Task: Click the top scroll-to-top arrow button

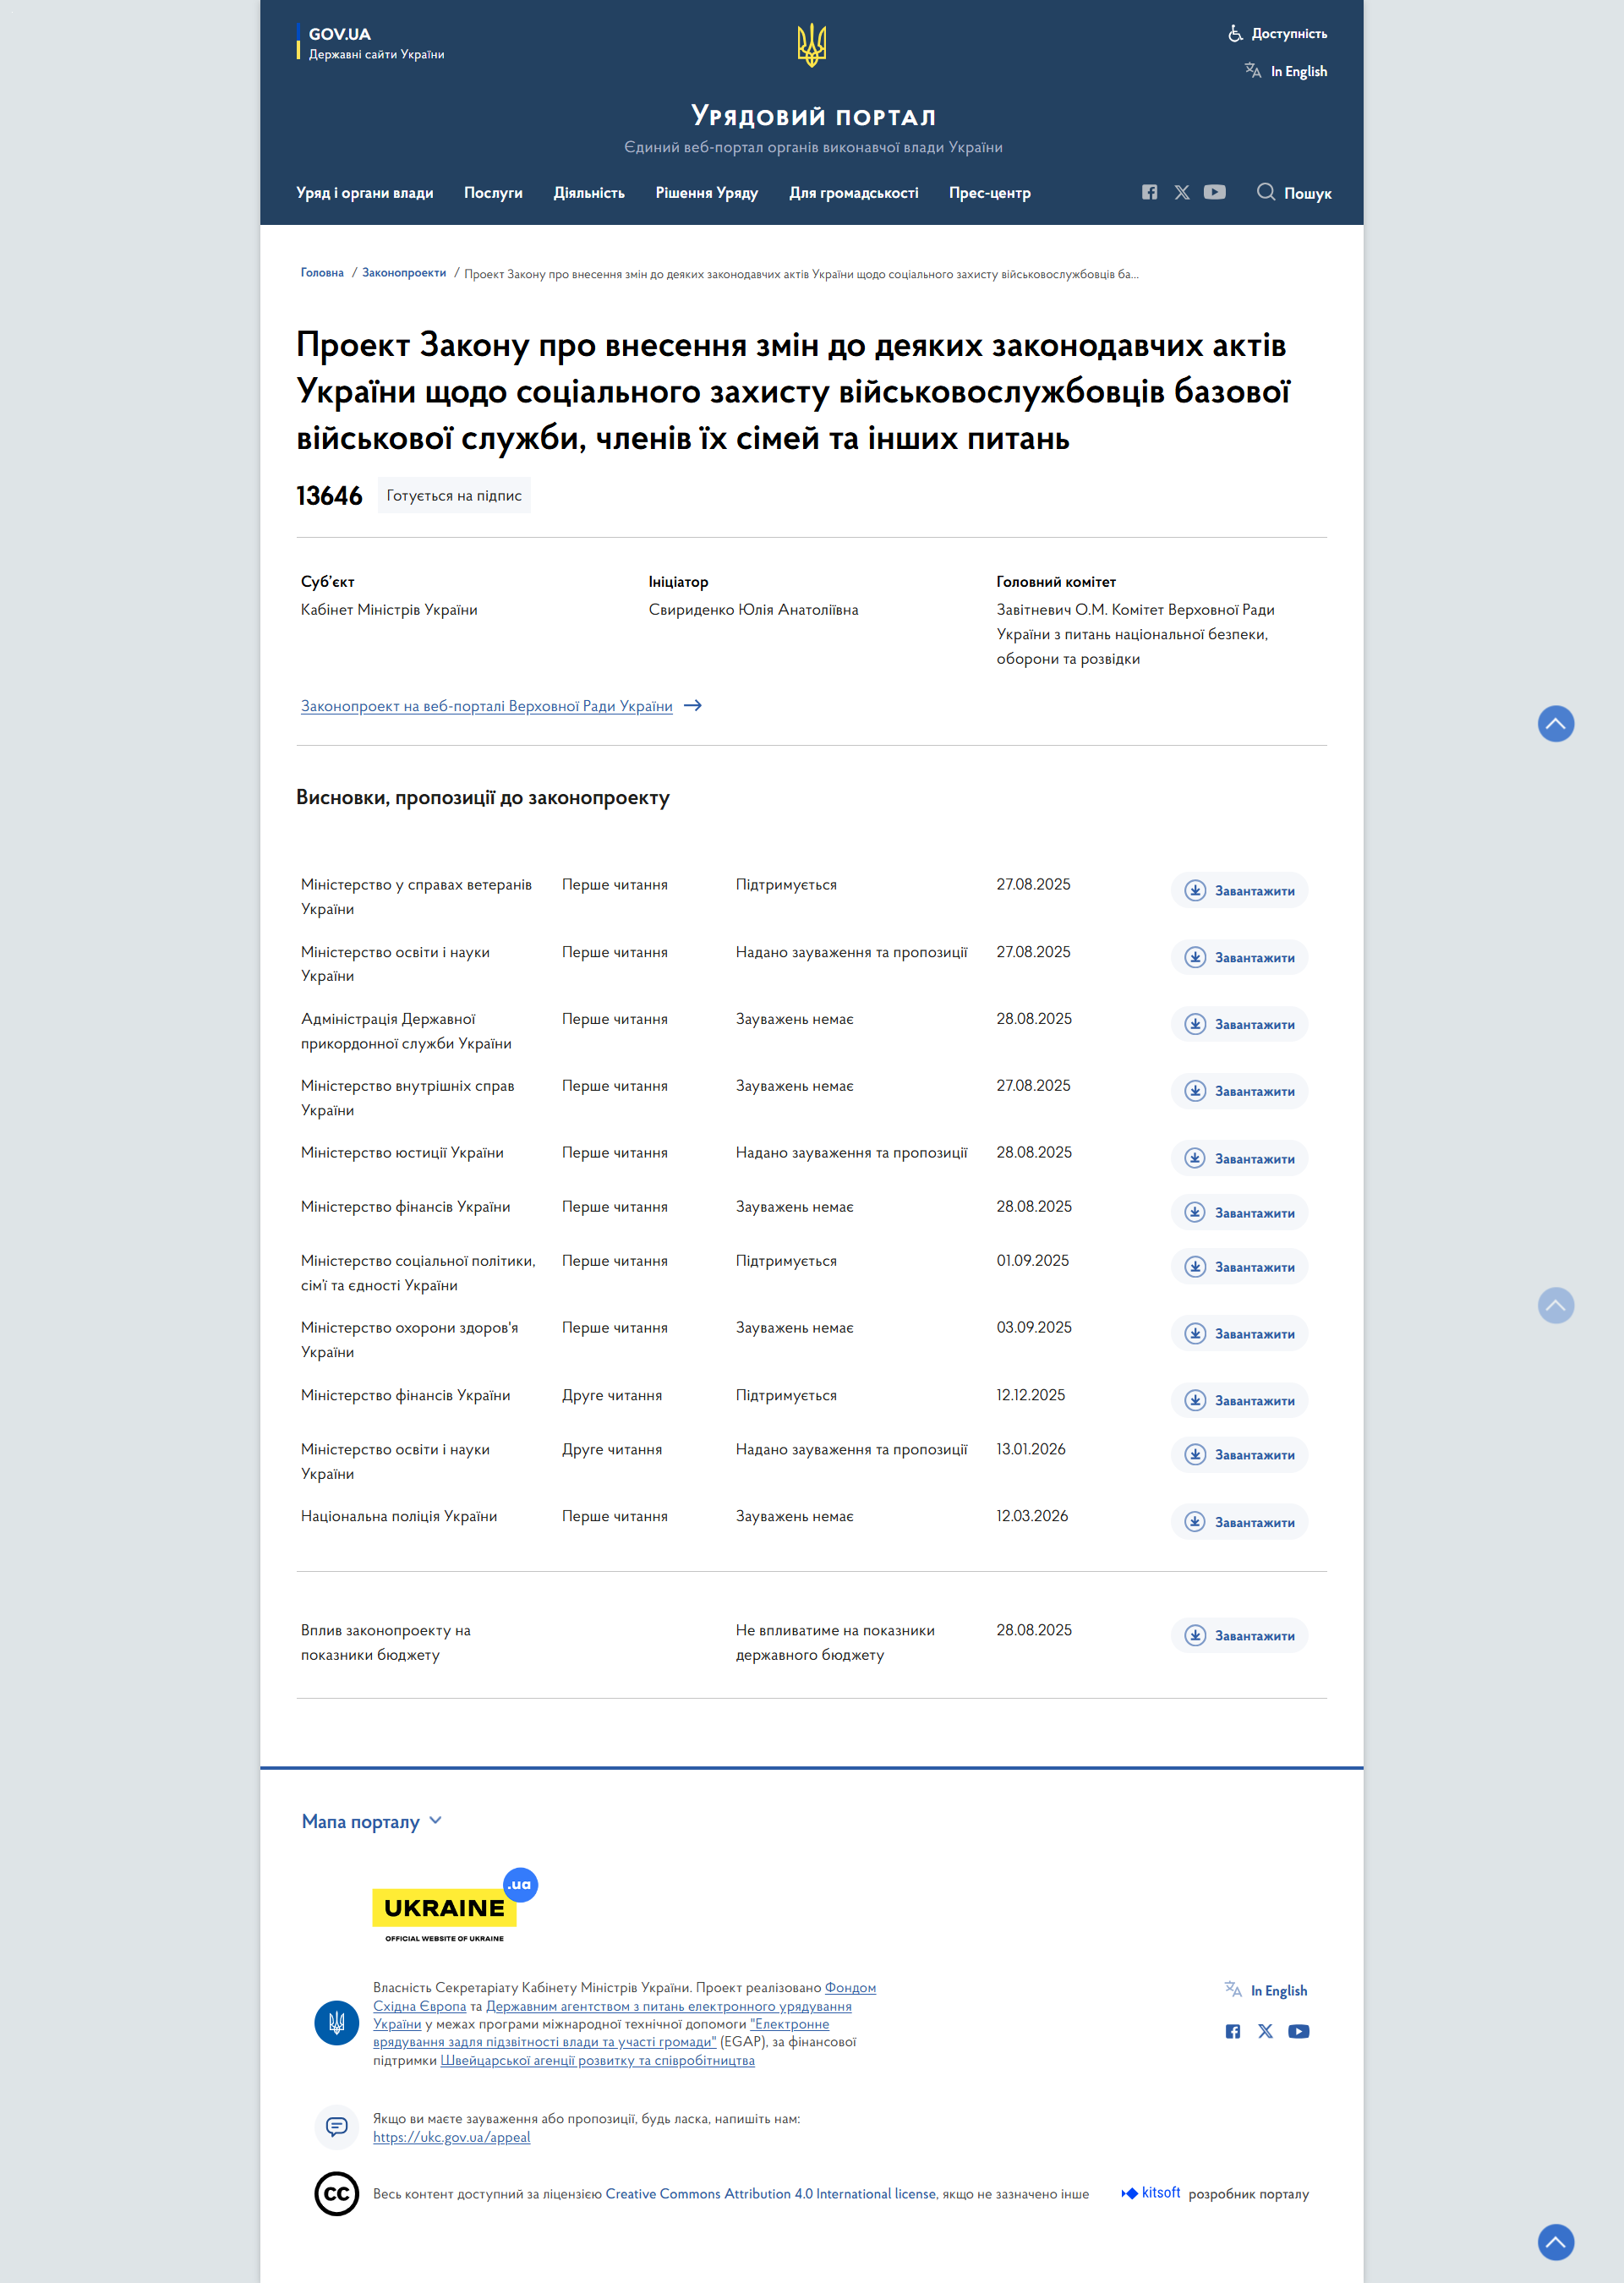Action: pos(1555,723)
